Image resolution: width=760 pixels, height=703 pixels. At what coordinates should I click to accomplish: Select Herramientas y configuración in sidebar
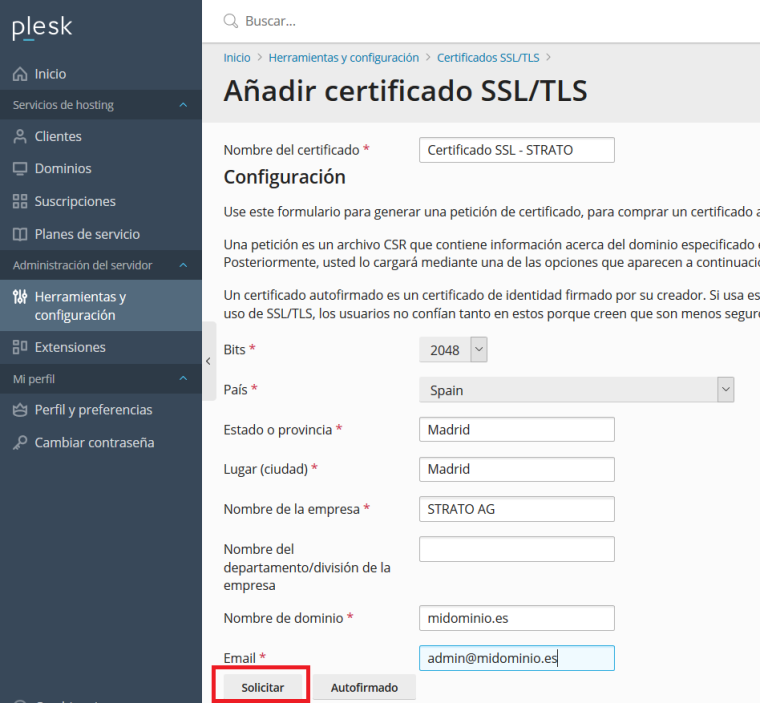pos(101,305)
